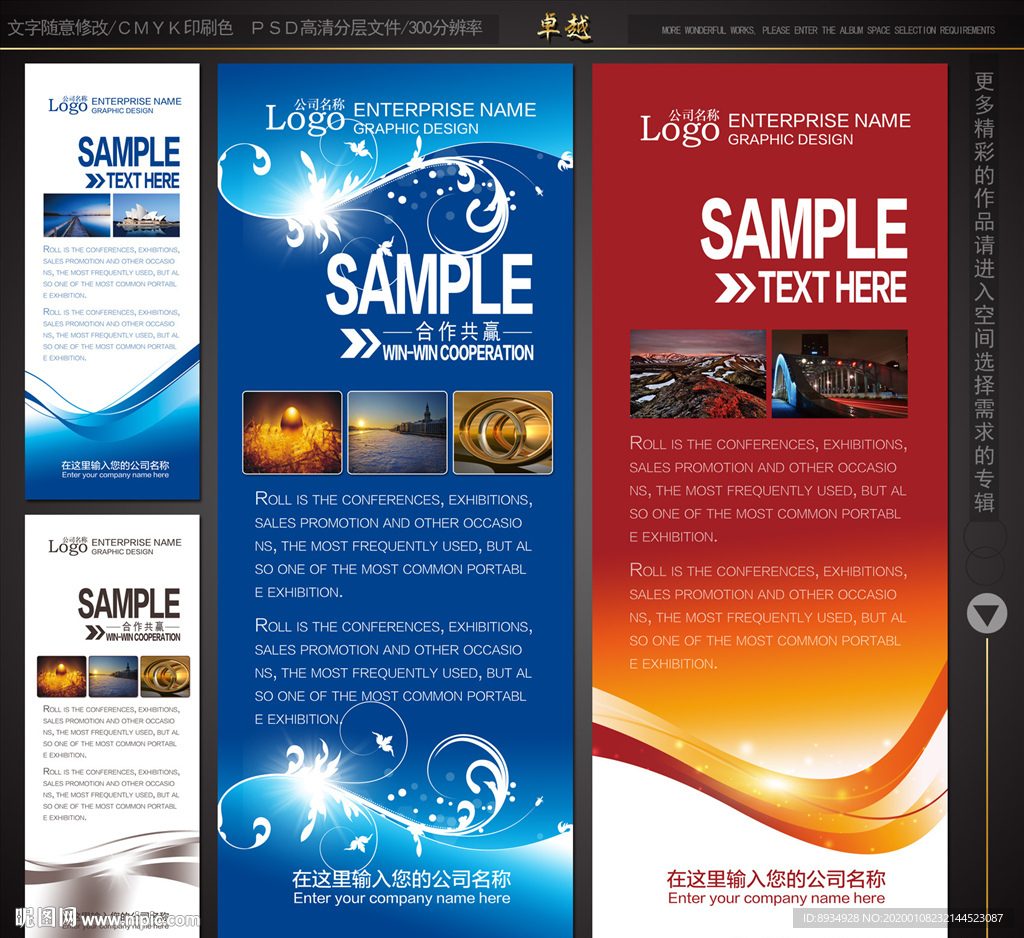Click the large SAMPLE heading on red banner

(804, 229)
